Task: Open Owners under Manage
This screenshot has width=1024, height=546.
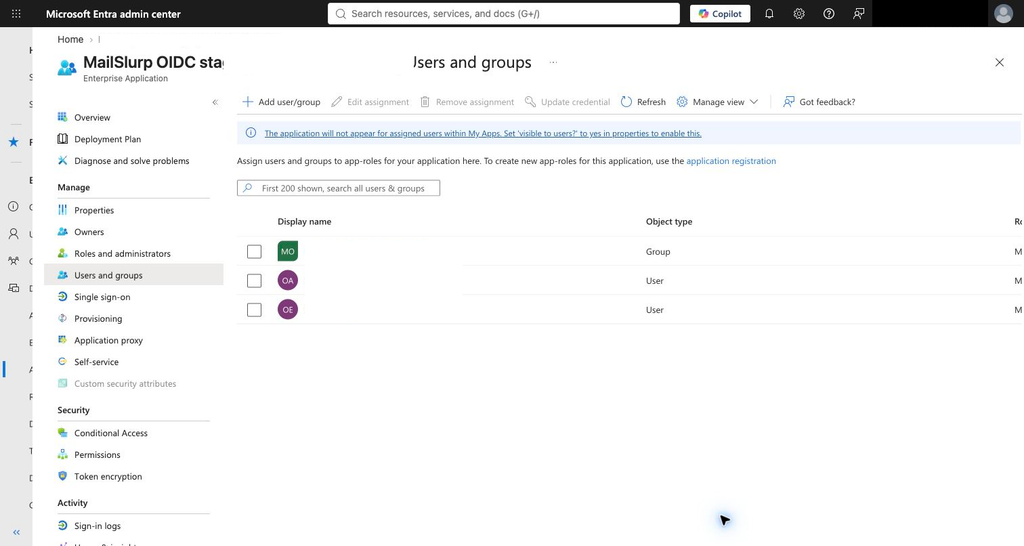Action: pos(89,232)
